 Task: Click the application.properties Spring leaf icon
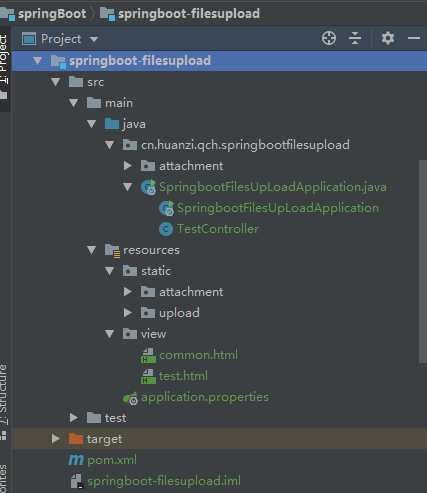pyautogui.click(x=130, y=398)
